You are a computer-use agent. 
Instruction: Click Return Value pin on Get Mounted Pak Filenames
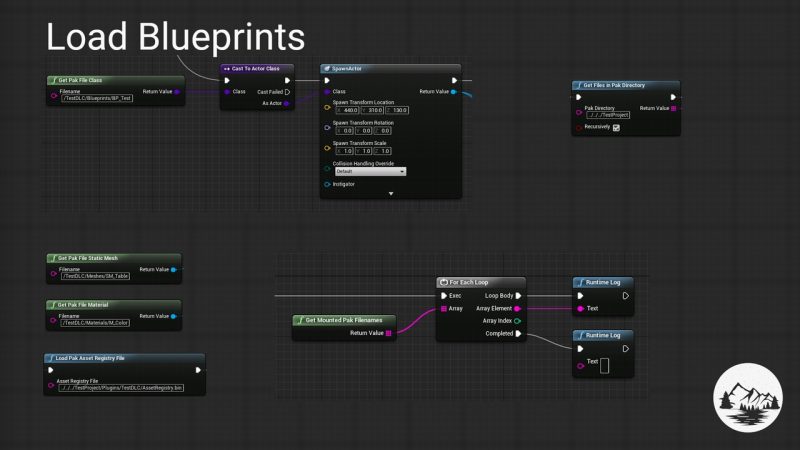click(388, 333)
